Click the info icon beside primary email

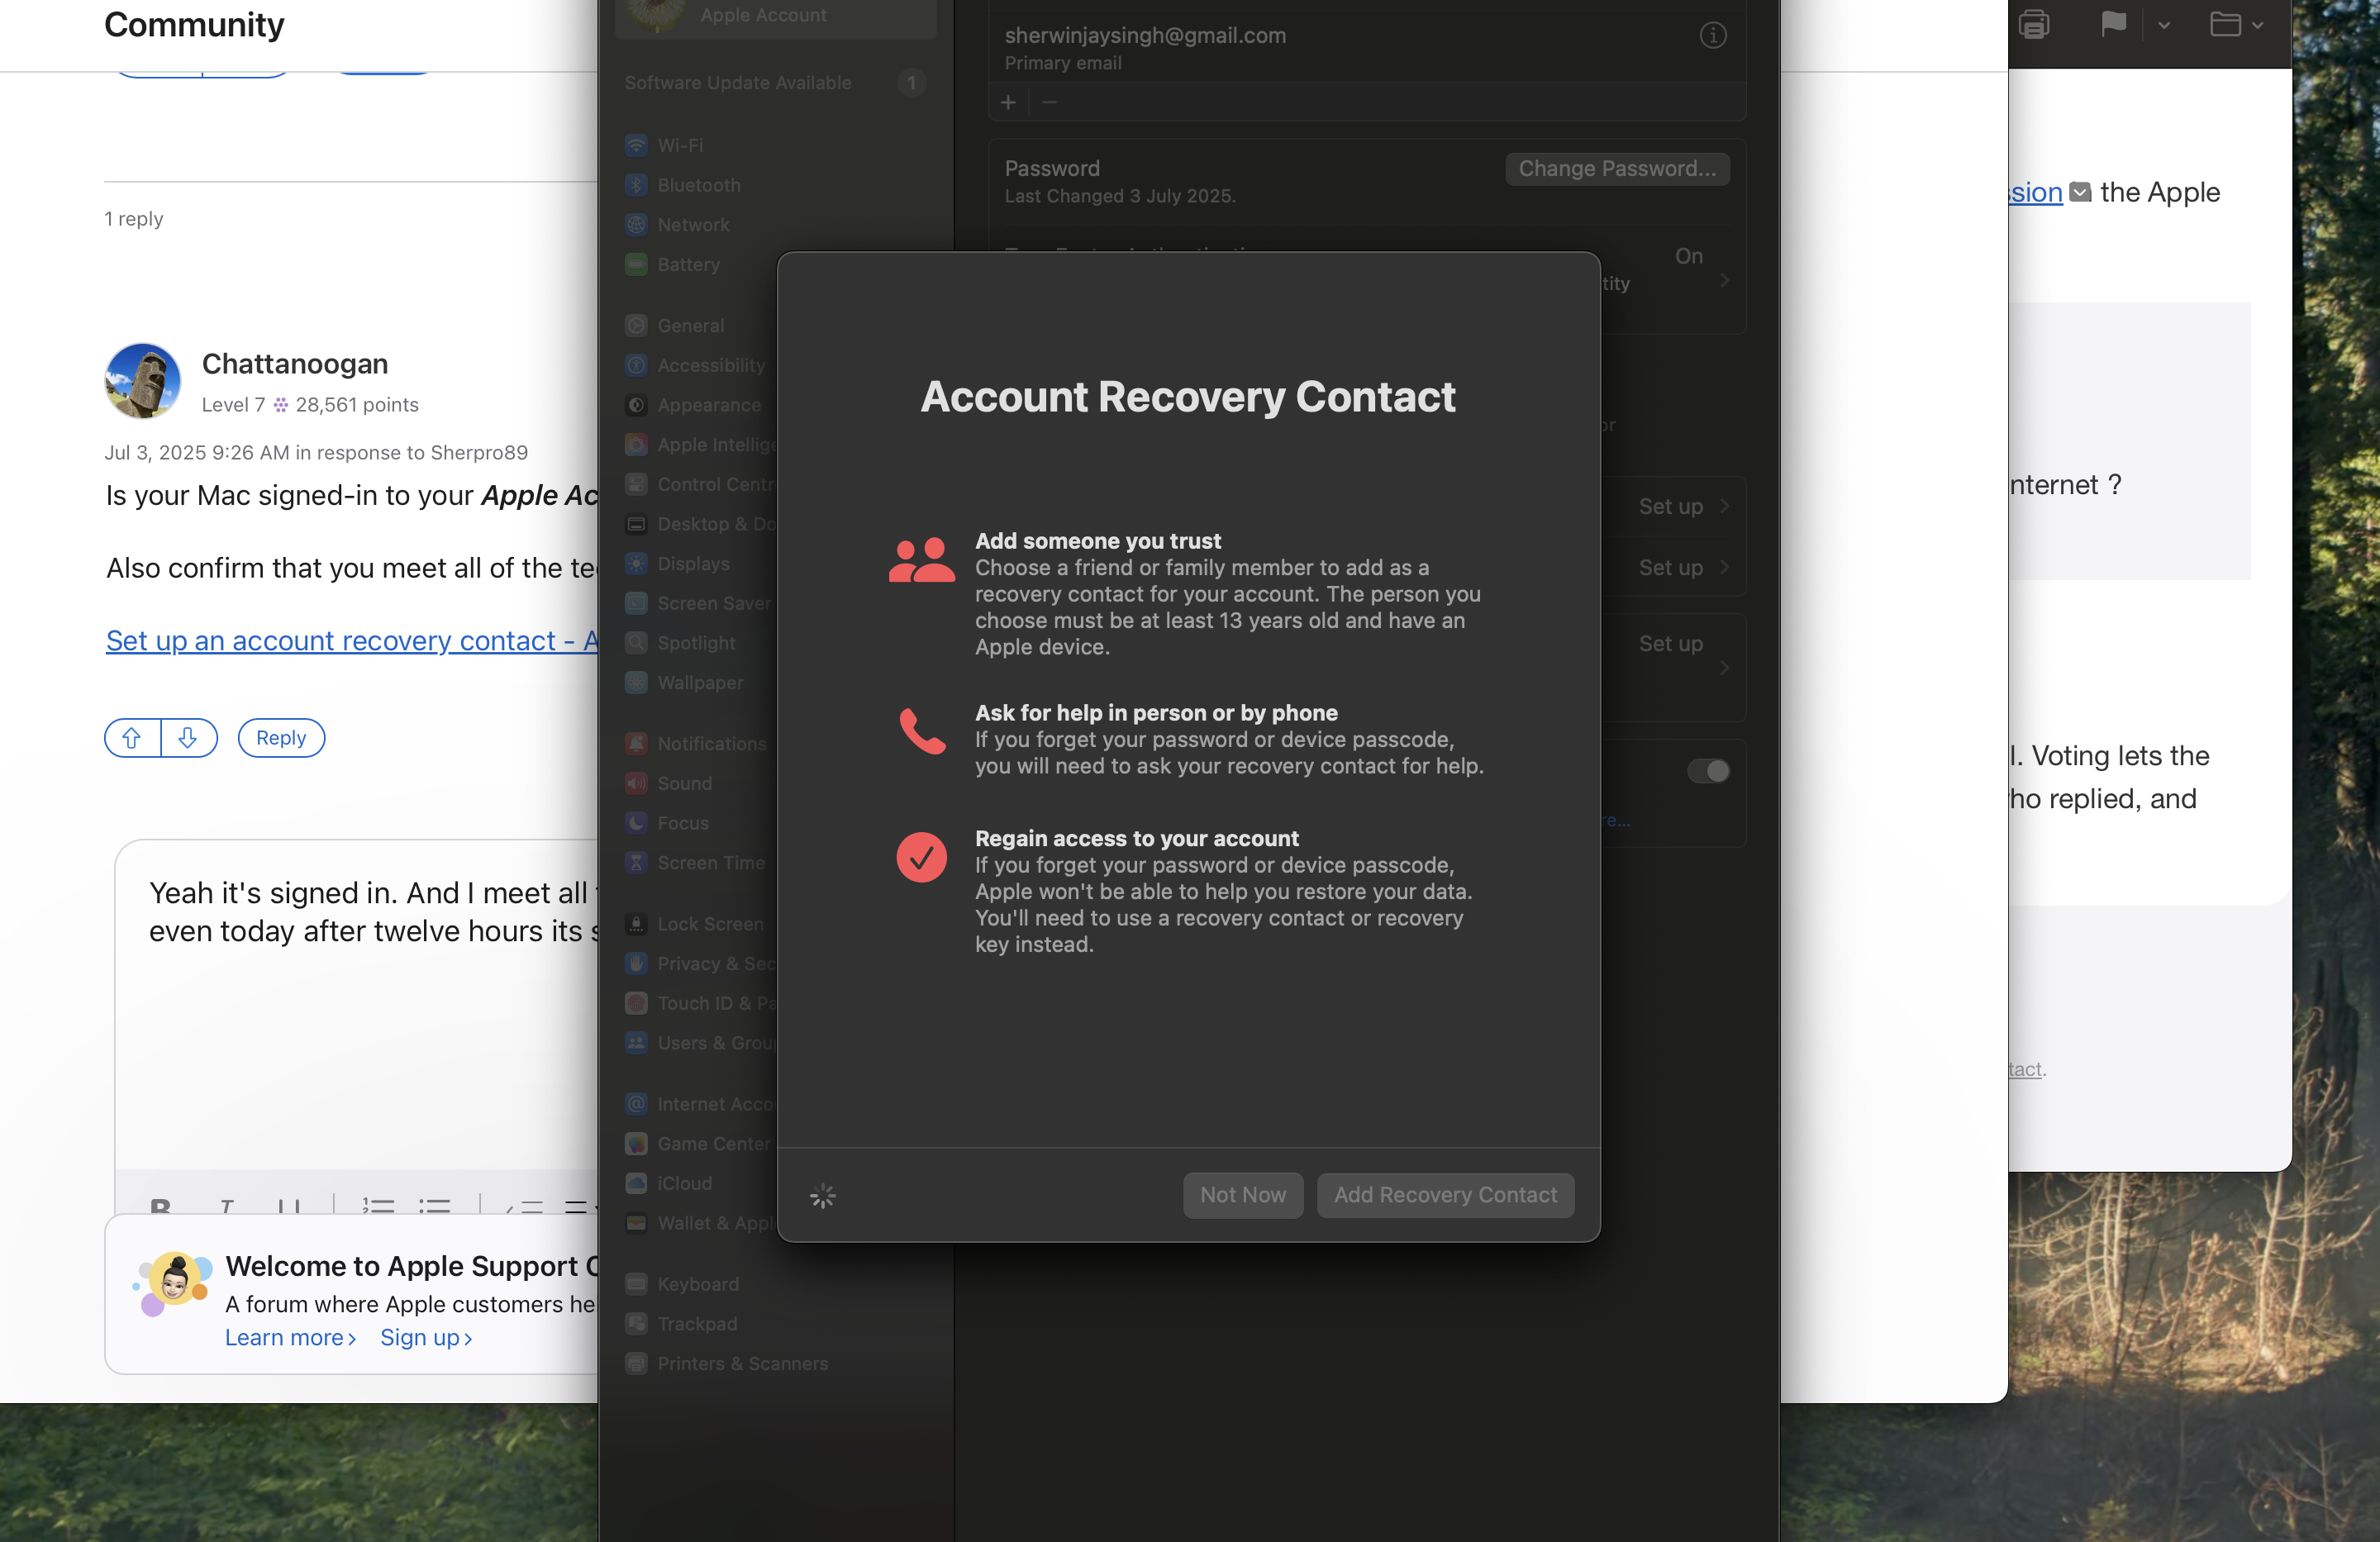(1712, 36)
